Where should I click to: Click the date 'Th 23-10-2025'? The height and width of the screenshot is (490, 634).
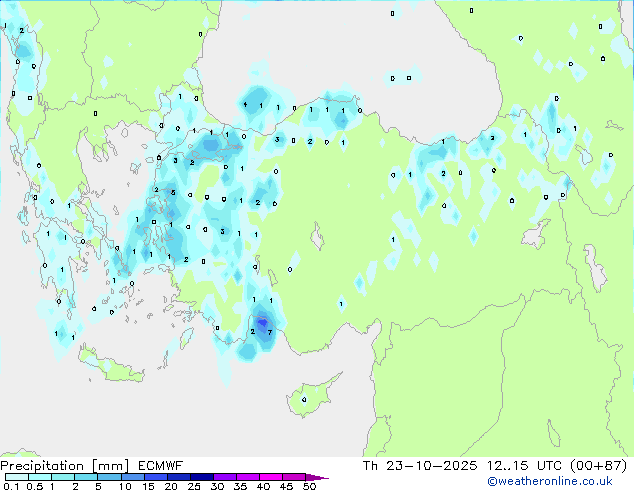click(x=420, y=466)
